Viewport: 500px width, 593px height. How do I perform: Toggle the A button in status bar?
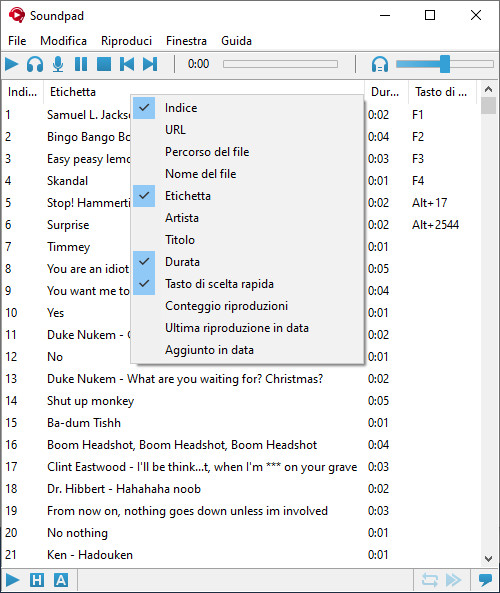coord(61,580)
